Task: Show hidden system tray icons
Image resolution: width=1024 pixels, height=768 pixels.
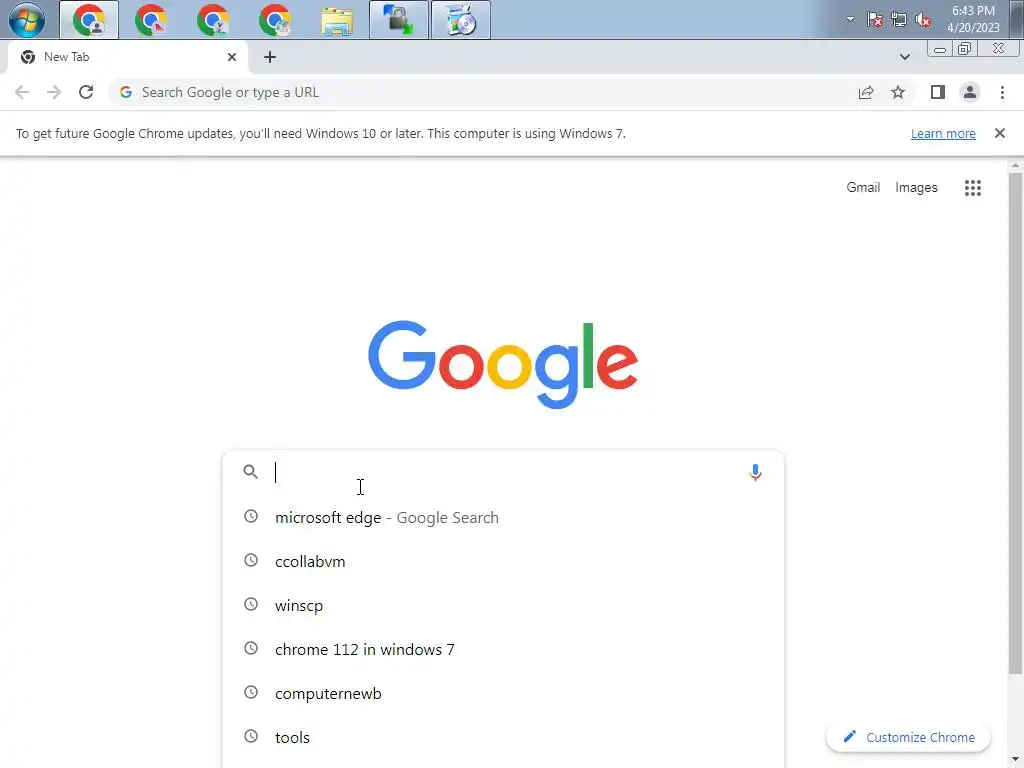Action: click(850, 19)
